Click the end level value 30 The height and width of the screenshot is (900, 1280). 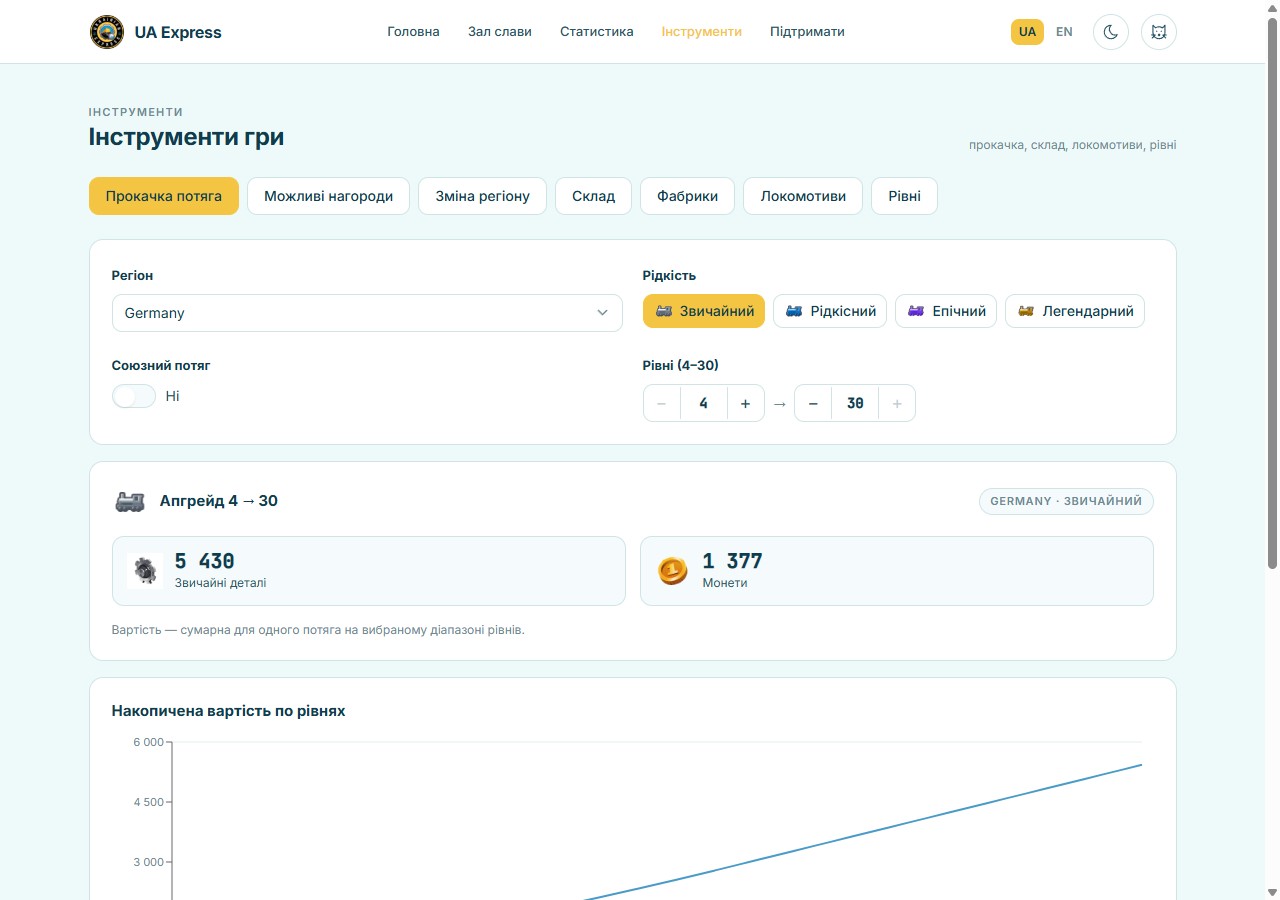855,403
